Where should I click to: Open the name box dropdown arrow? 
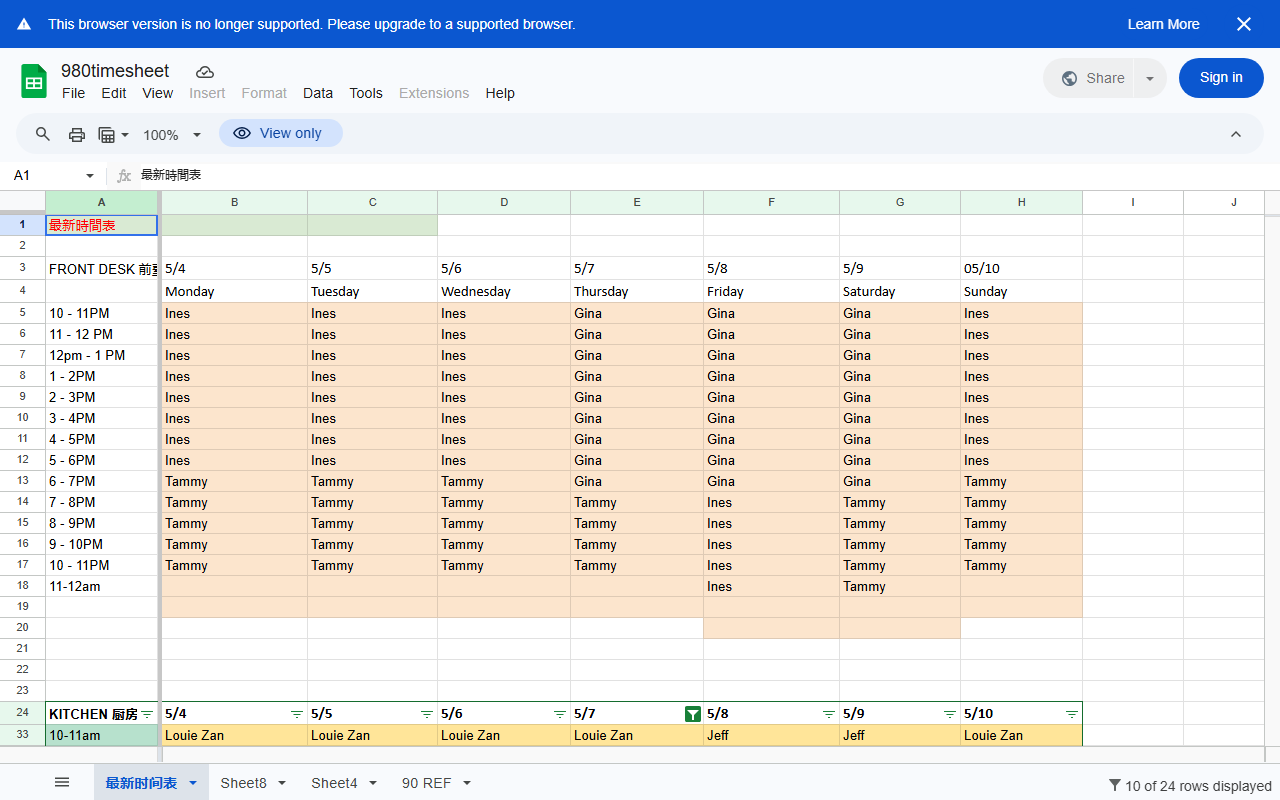click(89, 176)
